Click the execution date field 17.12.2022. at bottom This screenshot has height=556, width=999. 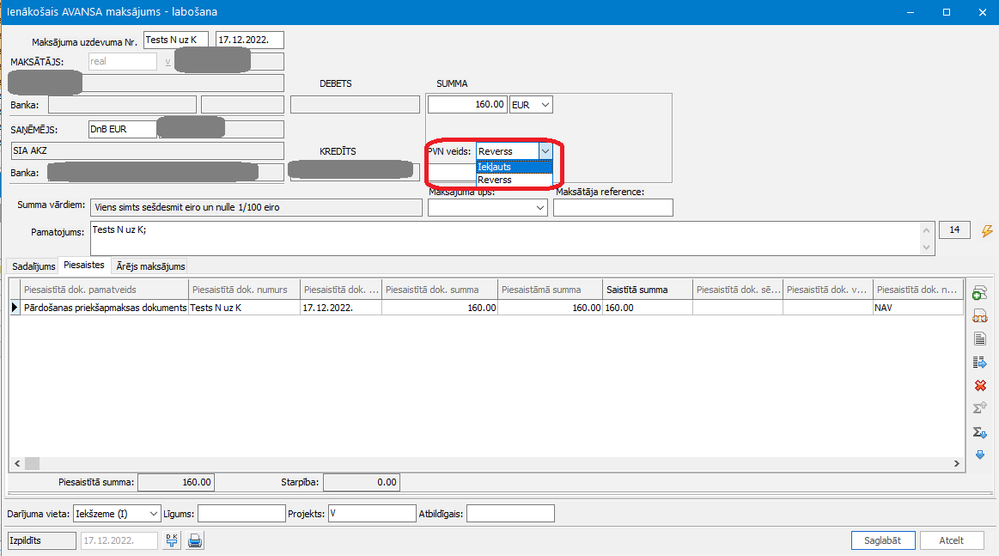click(x=119, y=541)
